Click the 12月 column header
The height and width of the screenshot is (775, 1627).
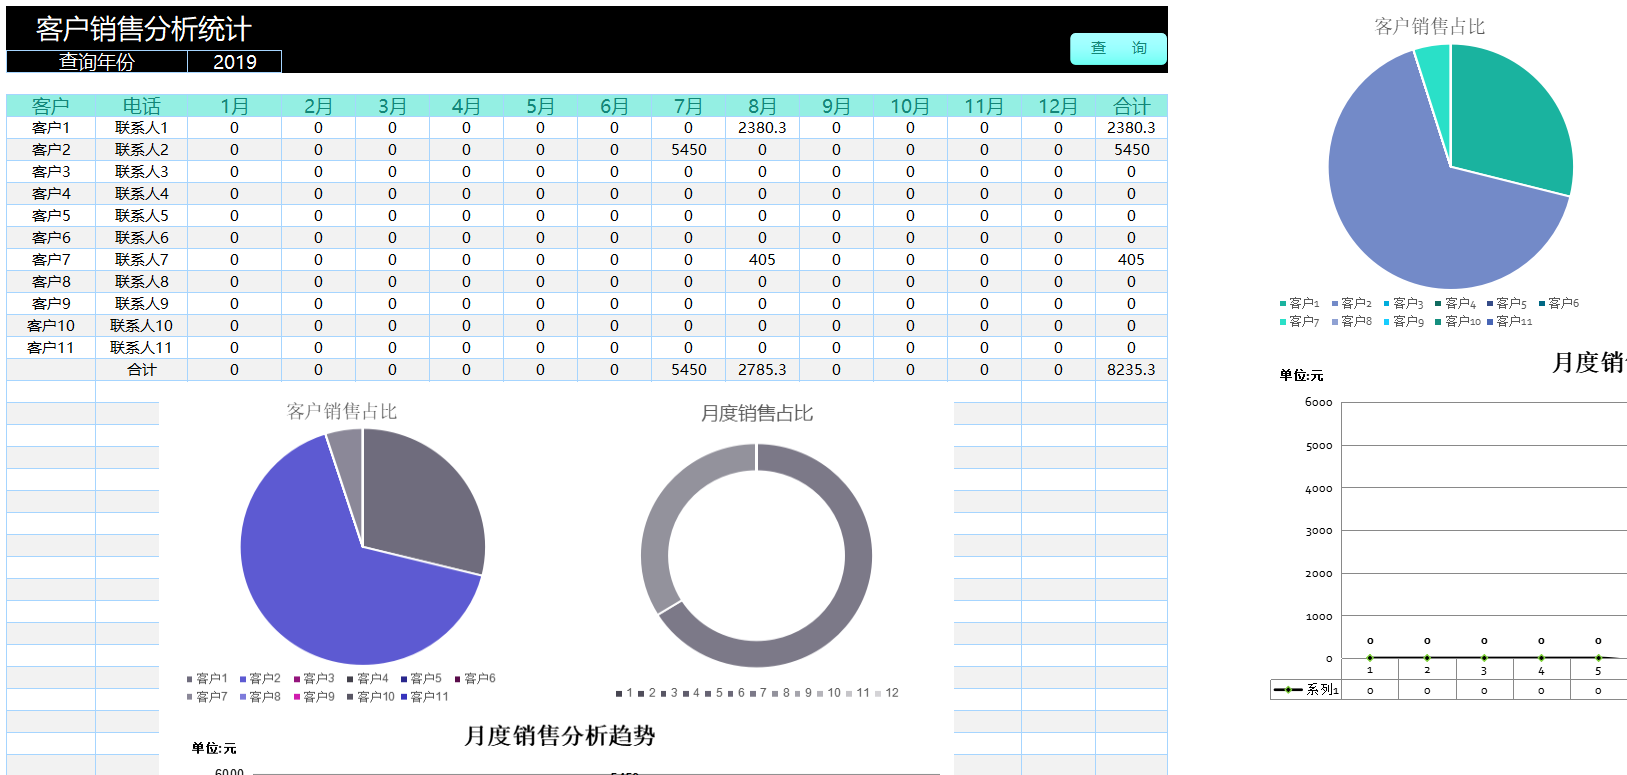(x=1058, y=106)
